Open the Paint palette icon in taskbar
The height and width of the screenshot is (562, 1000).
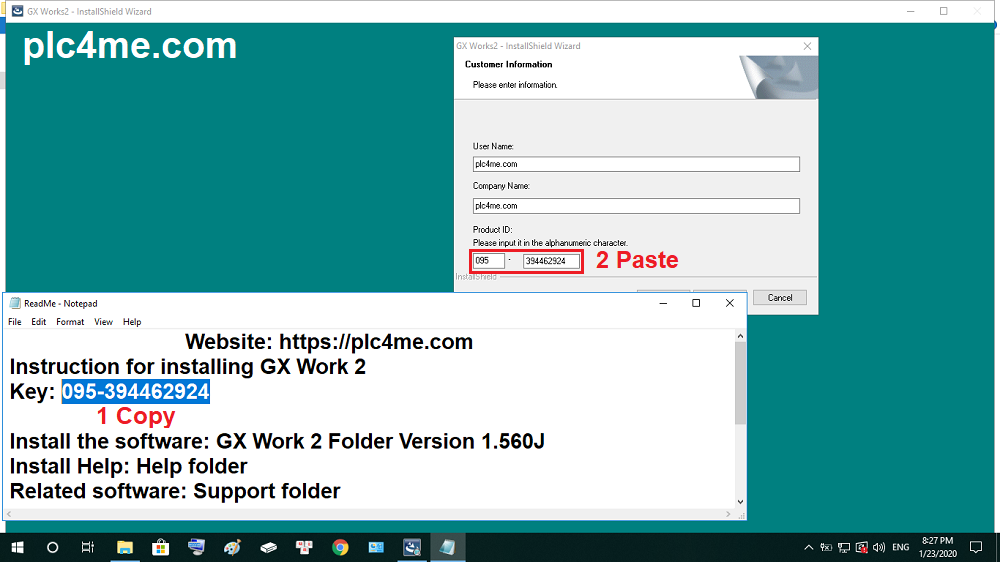tap(232, 547)
